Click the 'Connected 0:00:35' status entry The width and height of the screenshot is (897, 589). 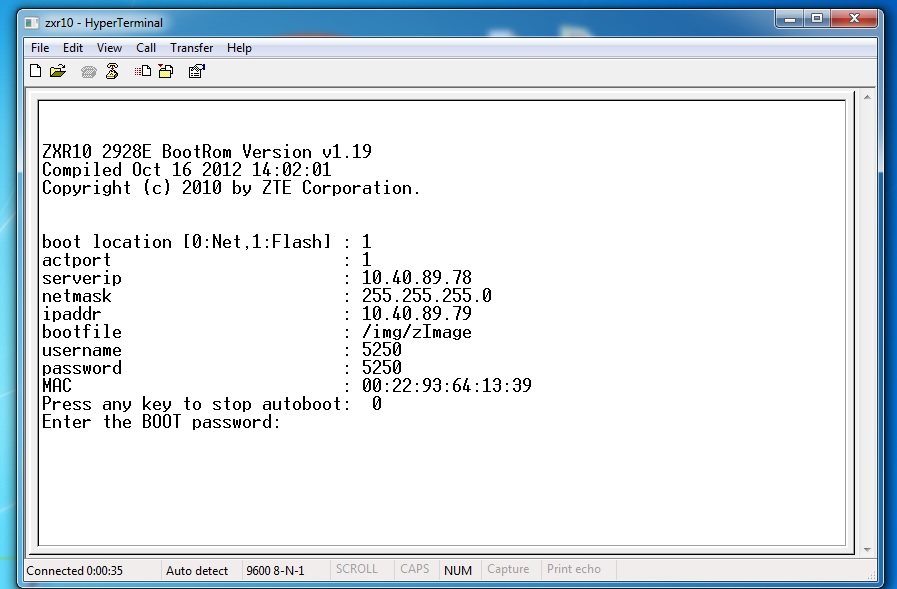[74, 571]
